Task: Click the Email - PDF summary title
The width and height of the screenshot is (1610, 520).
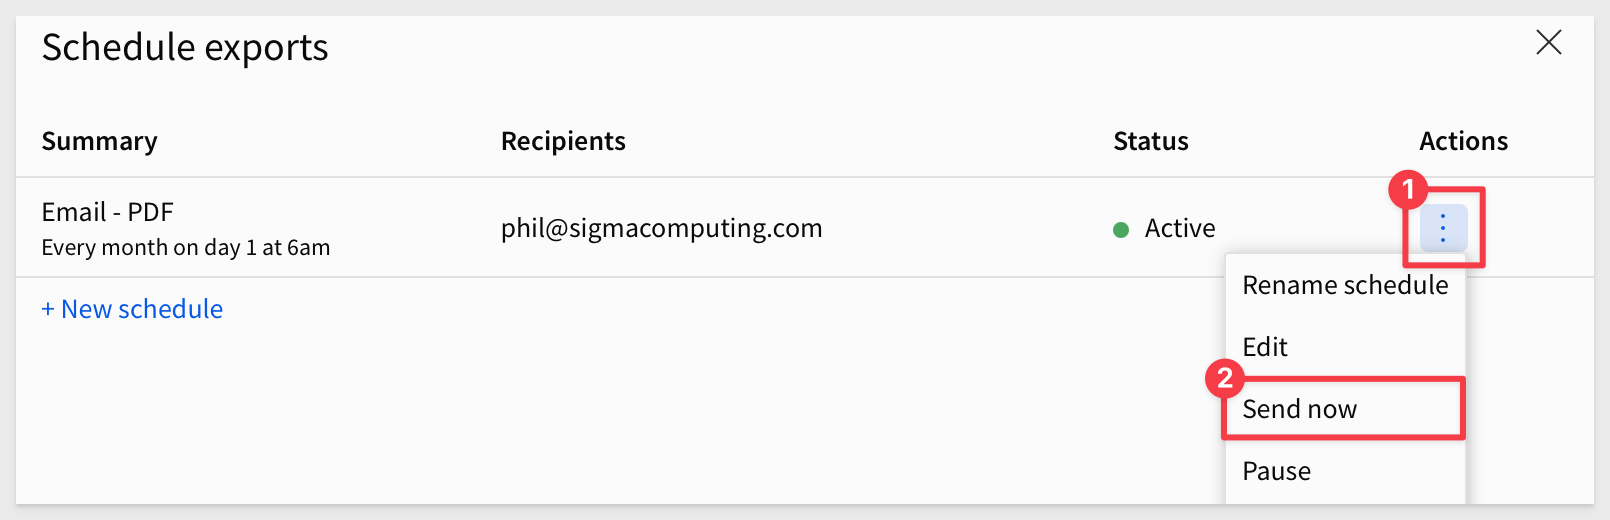Action: [x=108, y=212]
